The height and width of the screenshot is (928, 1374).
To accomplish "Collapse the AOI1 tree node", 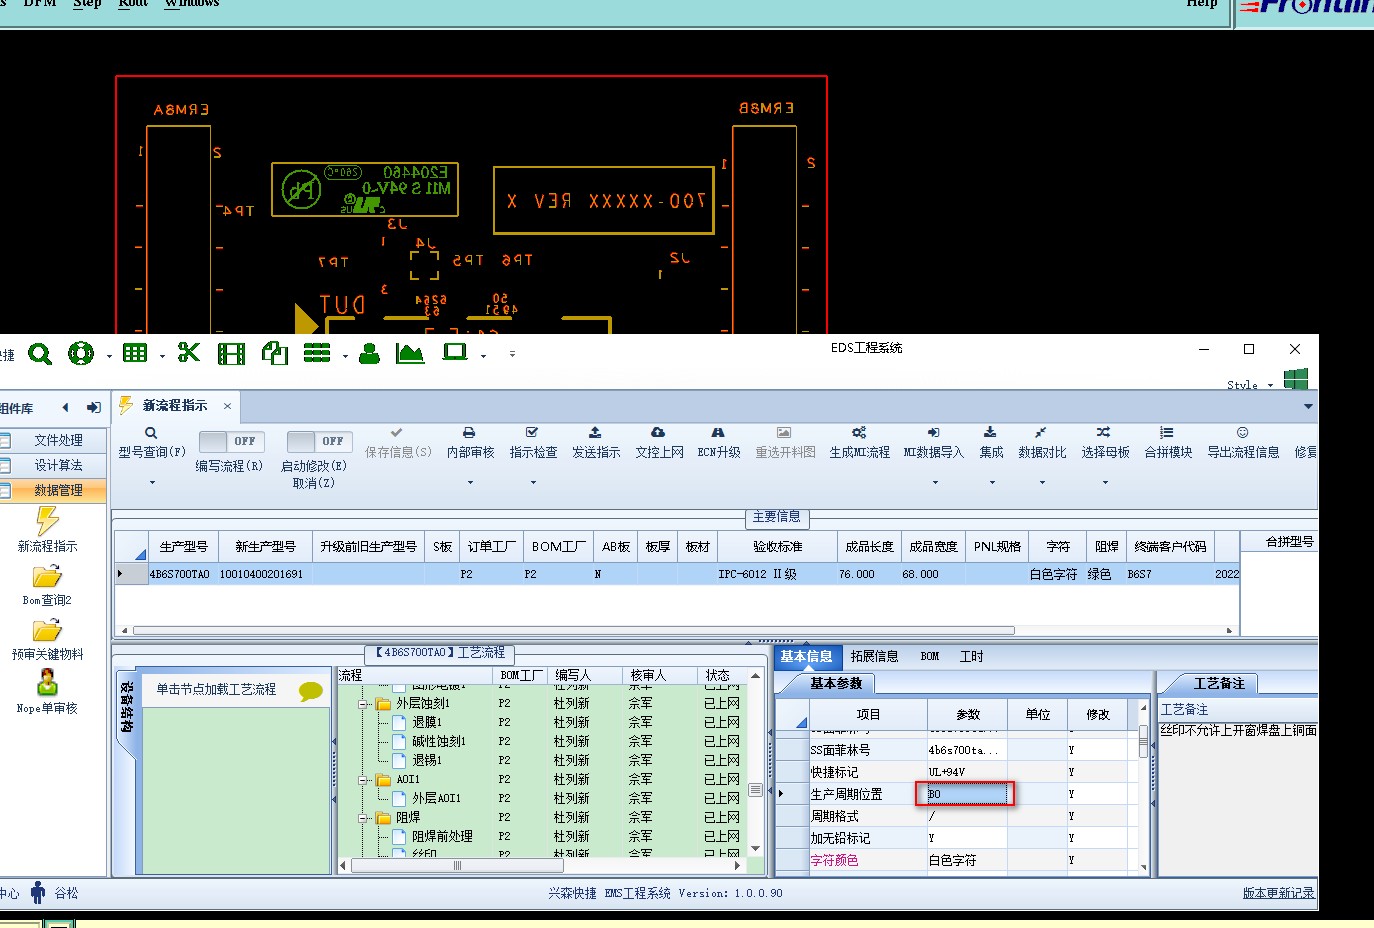I will (x=363, y=780).
